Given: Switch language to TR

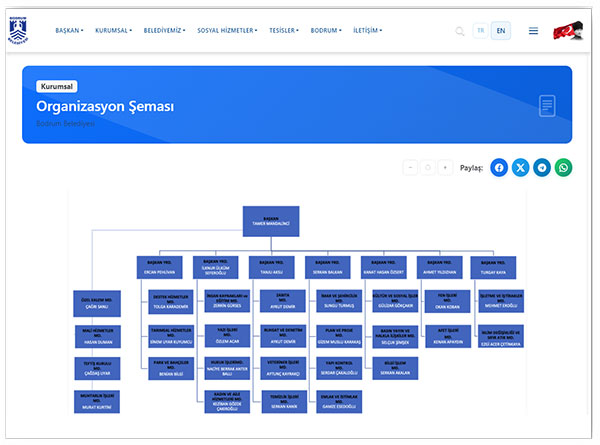Looking at the screenshot, I should [x=481, y=31].
